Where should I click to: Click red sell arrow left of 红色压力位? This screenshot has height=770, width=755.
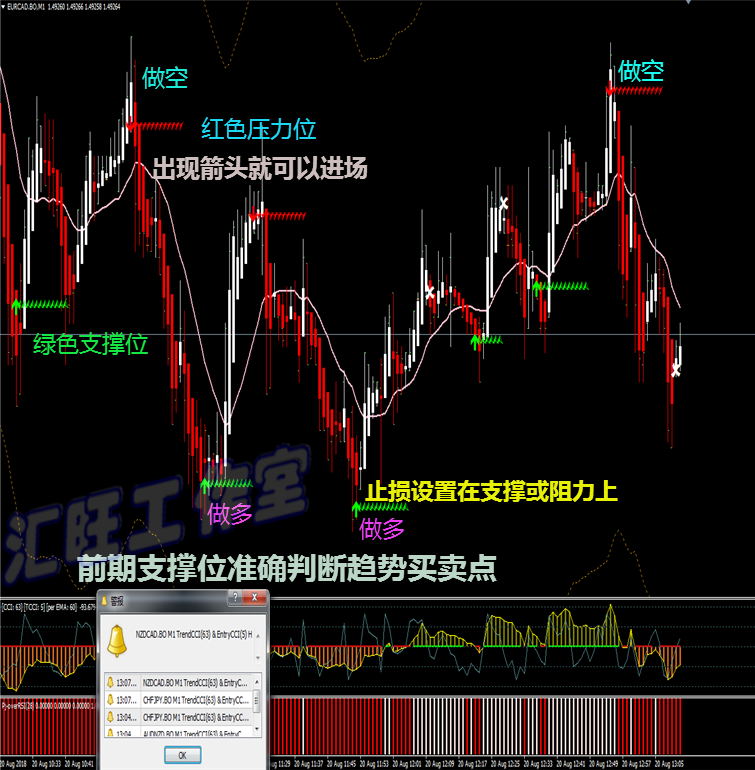point(133,126)
